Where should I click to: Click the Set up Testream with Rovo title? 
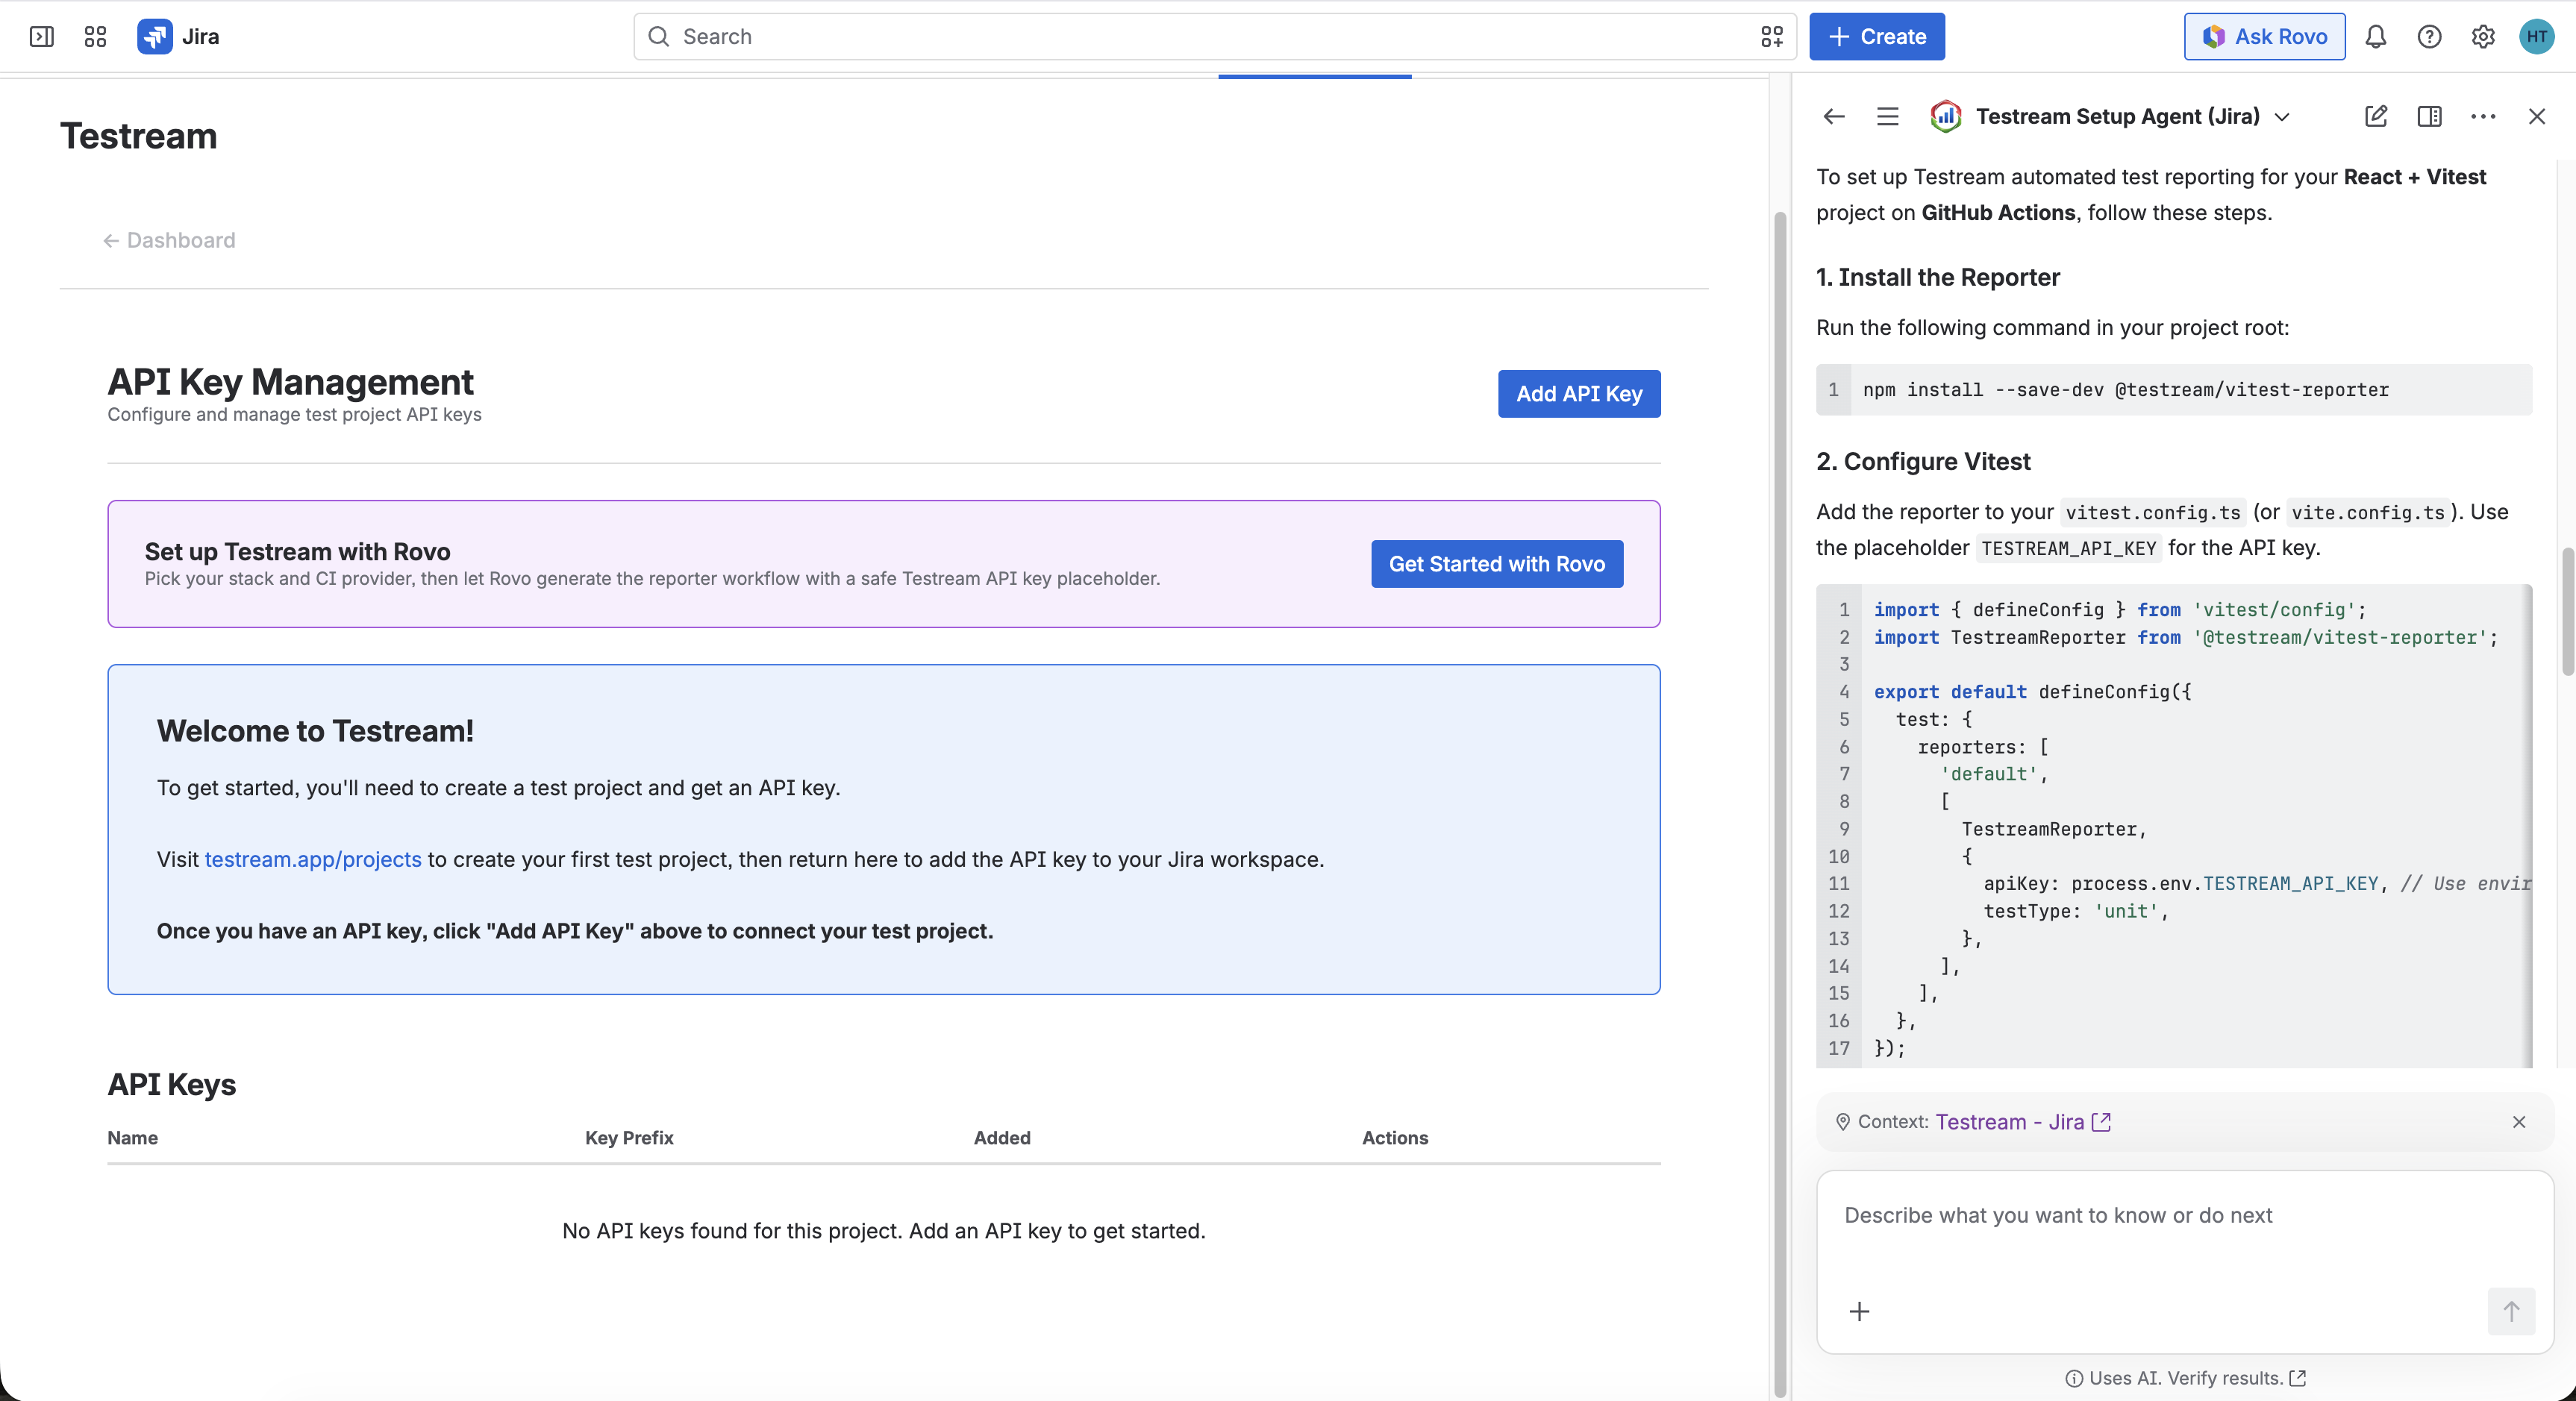click(298, 552)
